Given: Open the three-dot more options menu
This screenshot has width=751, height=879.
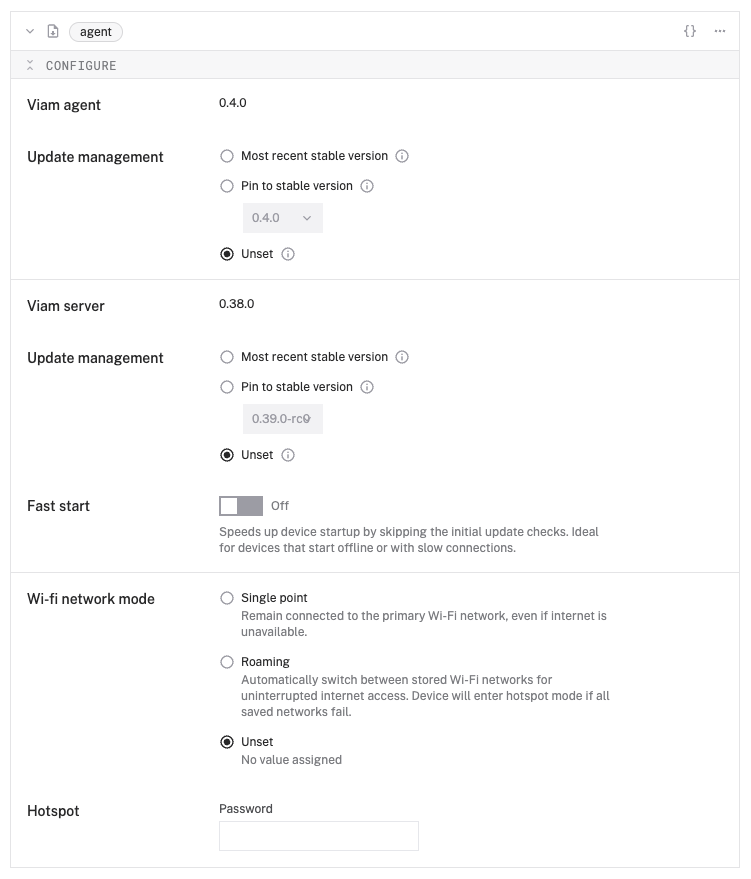Looking at the screenshot, I should click(x=720, y=32).
